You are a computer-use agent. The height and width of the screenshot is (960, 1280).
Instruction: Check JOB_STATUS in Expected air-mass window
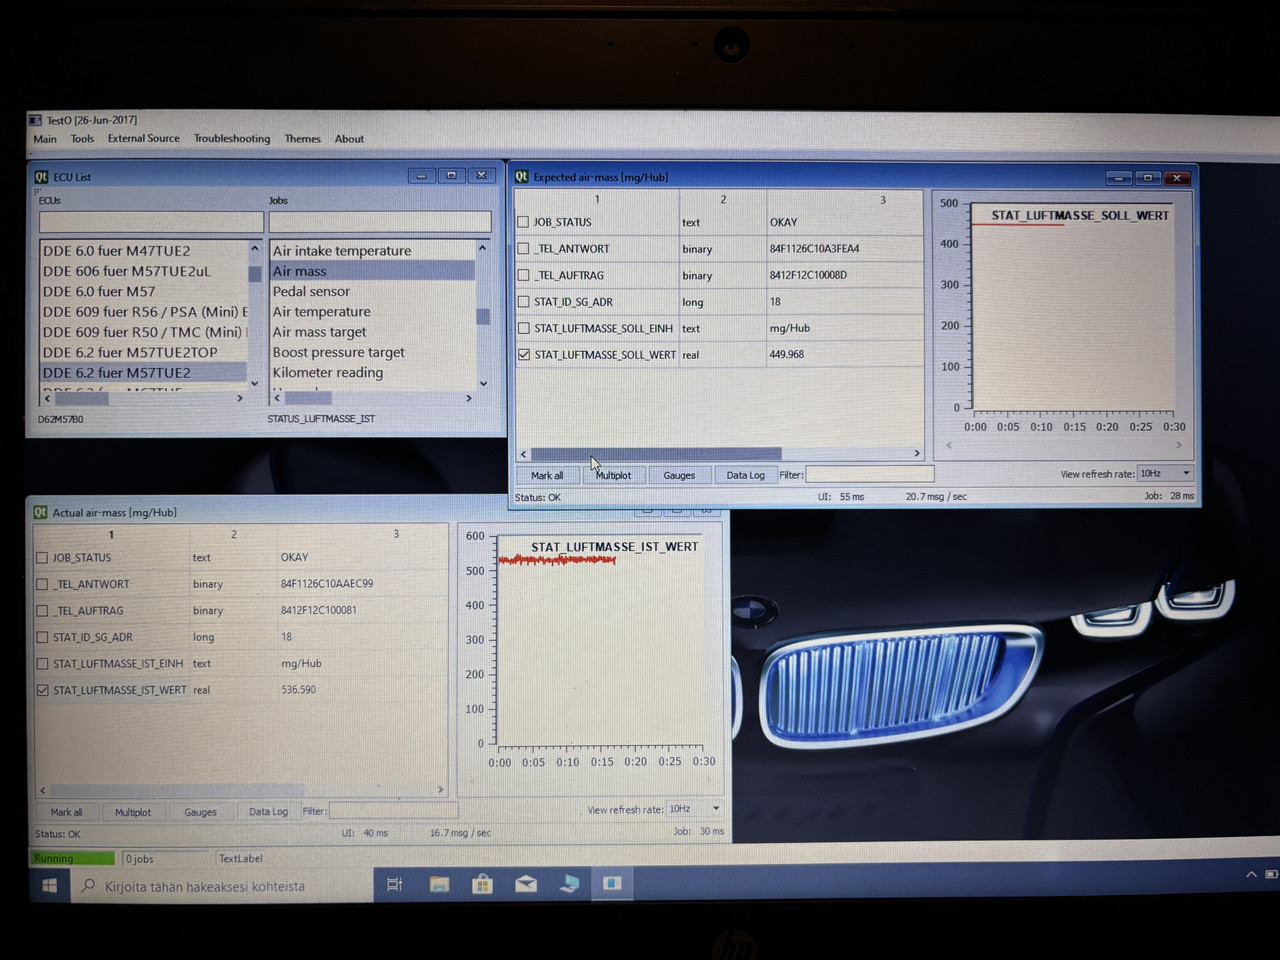pyautogui.click(x=523, y=222)
